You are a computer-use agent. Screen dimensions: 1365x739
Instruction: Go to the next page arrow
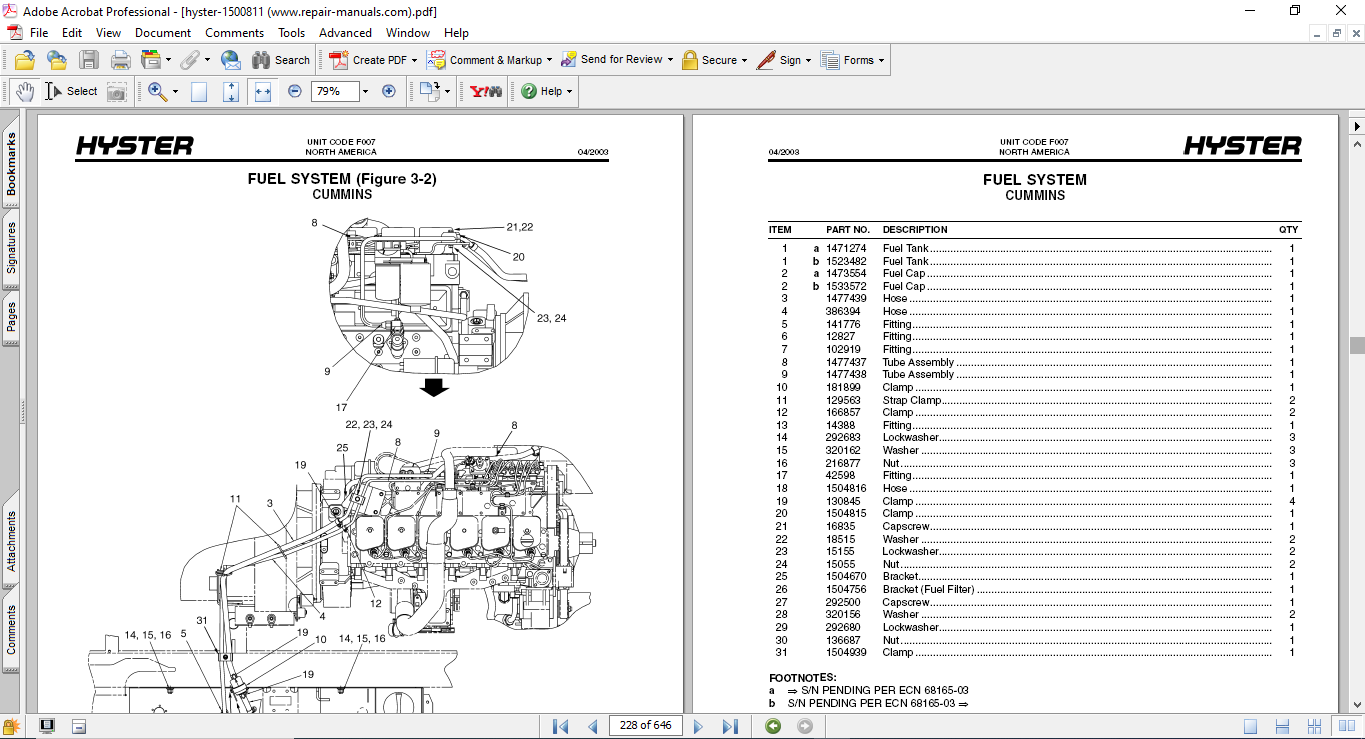point(698,726)
